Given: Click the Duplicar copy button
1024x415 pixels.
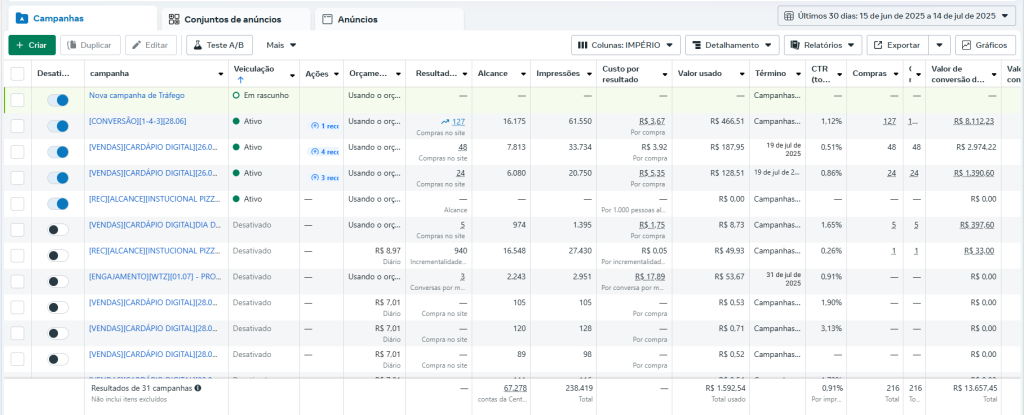Looking at the screenshot, I should tap(91, 45).
